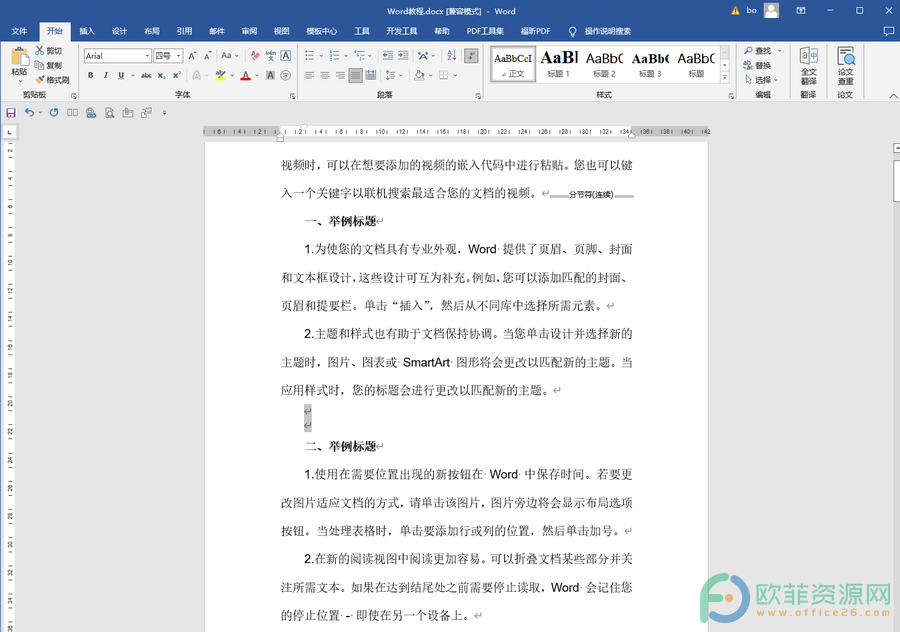Click the tab selector at the ruler corner

(9, 132)
